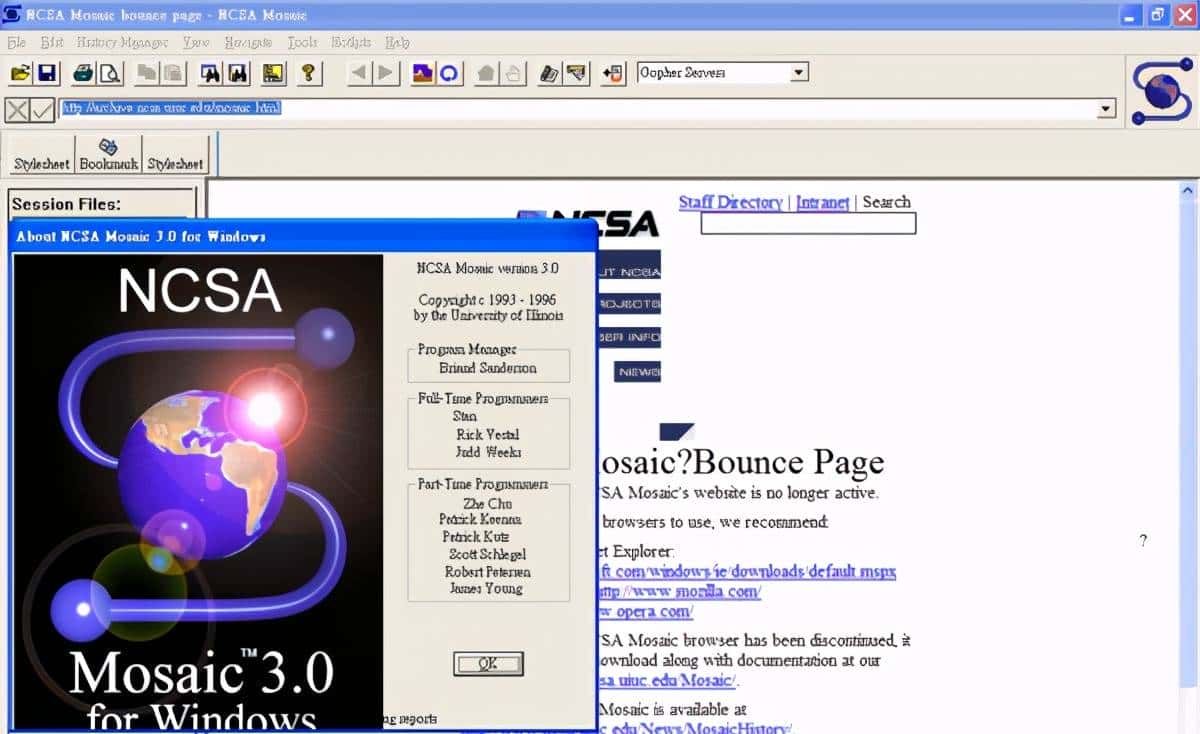Click the NCSA globe logo at top right
Viewport: 1200px width, 734px height.
[x=1161, y=91]
